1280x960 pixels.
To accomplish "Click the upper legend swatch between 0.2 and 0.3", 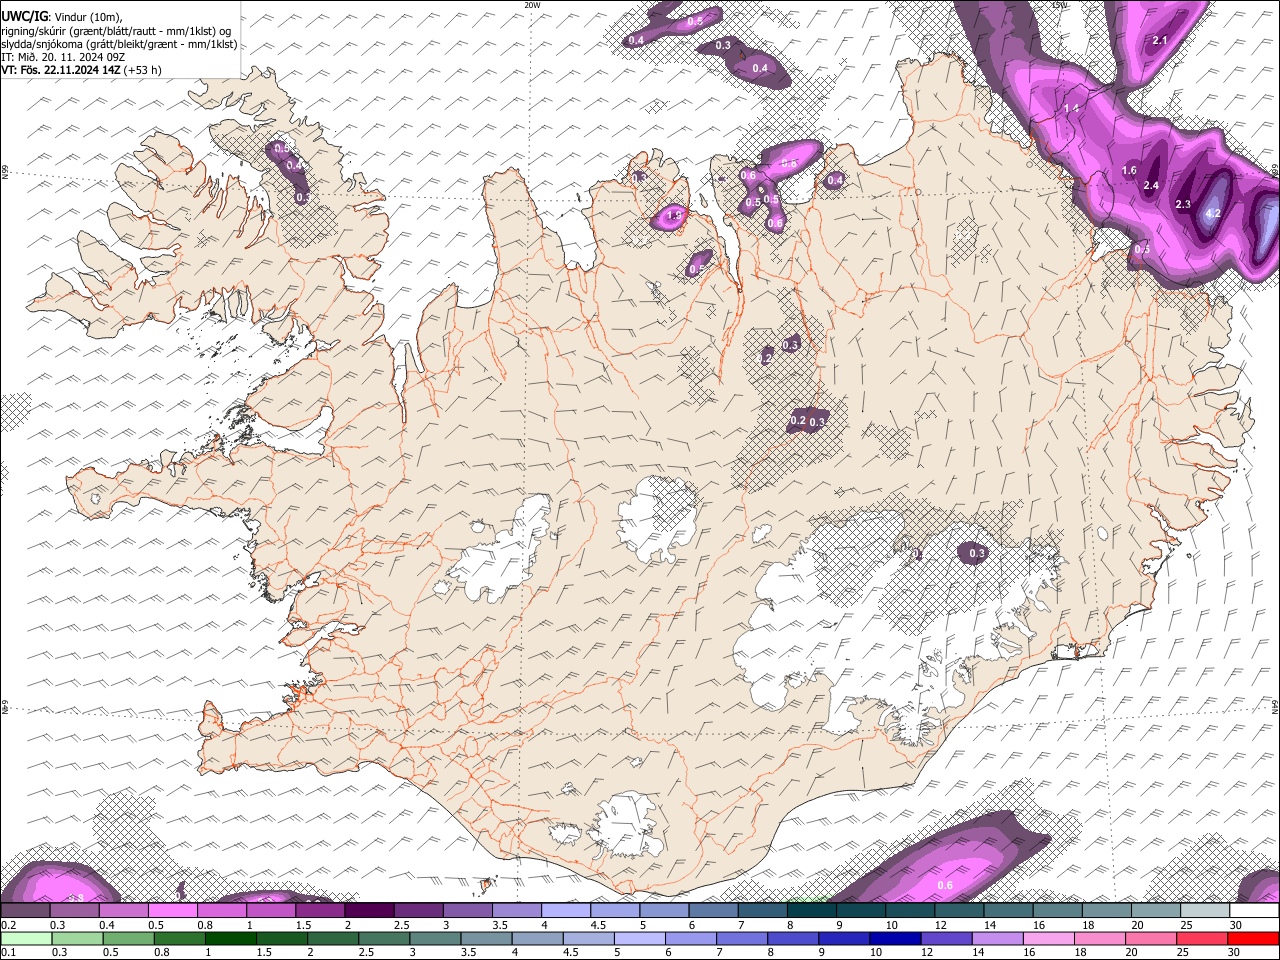I will point(26,911).
